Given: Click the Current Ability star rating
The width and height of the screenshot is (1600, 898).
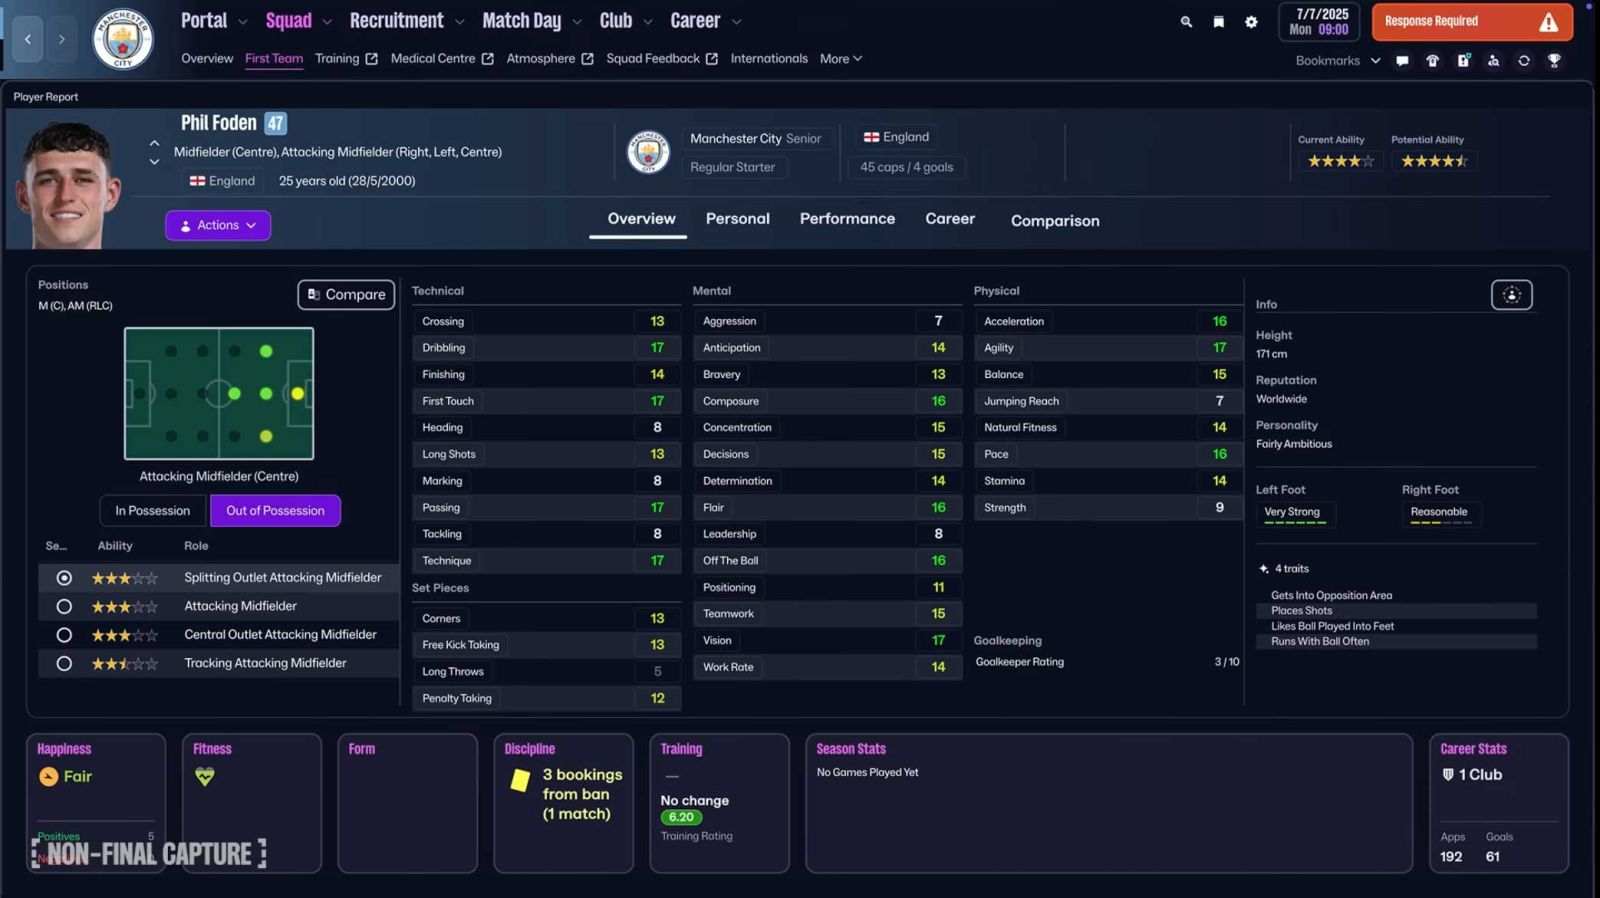Looking at the screenshot, I should (1340, 161).
